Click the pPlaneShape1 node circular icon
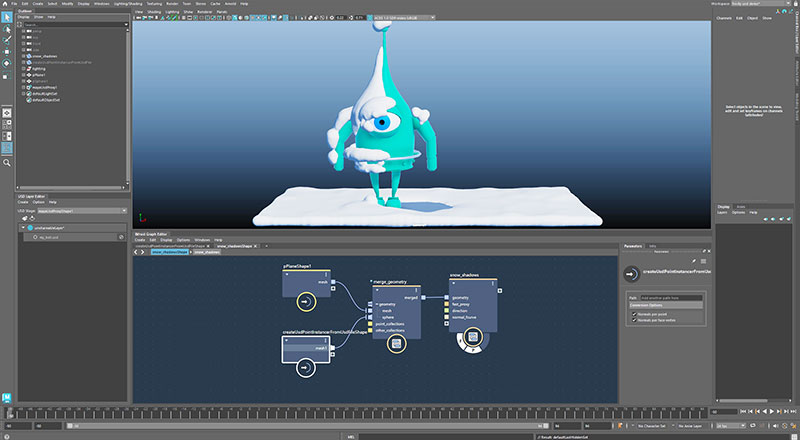 click(306, 302)
